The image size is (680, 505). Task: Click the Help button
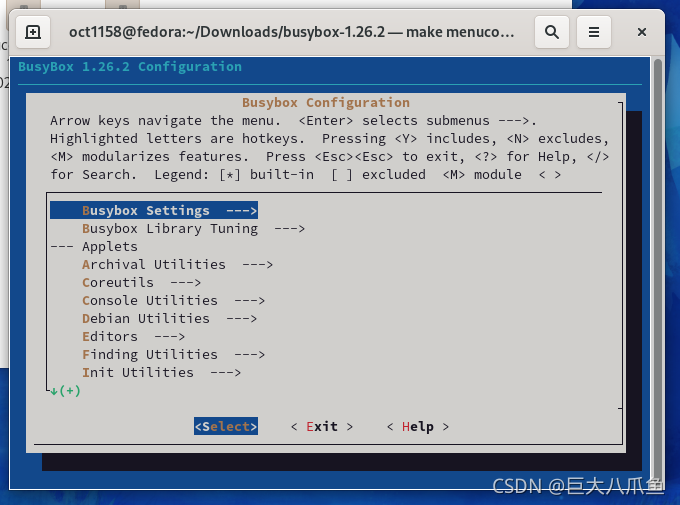(418, 426)
